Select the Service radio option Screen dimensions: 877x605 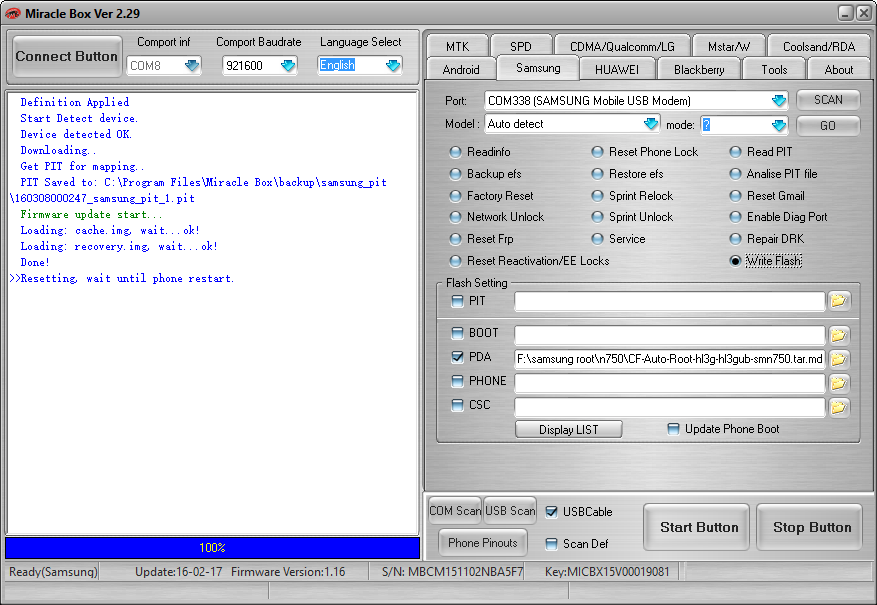pos(597,239)
